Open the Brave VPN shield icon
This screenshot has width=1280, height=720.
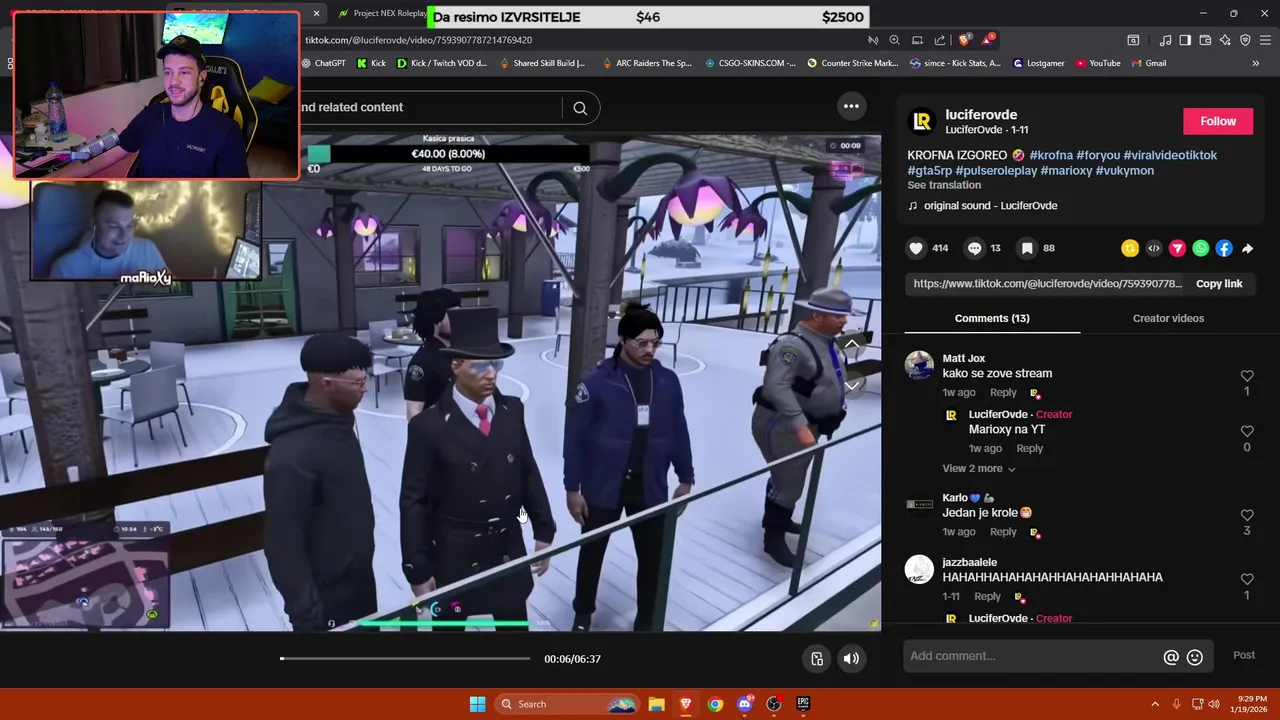coord(1245,40)
